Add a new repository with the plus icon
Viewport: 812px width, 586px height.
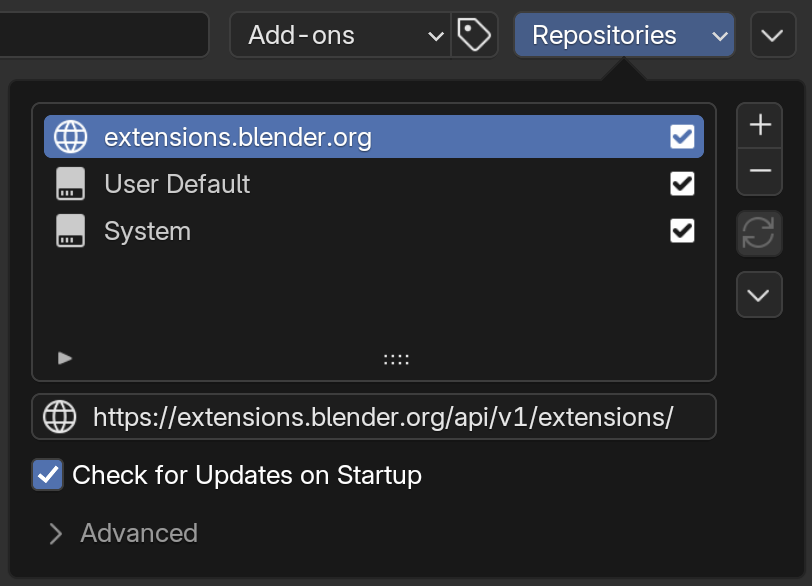pos(759,124)
